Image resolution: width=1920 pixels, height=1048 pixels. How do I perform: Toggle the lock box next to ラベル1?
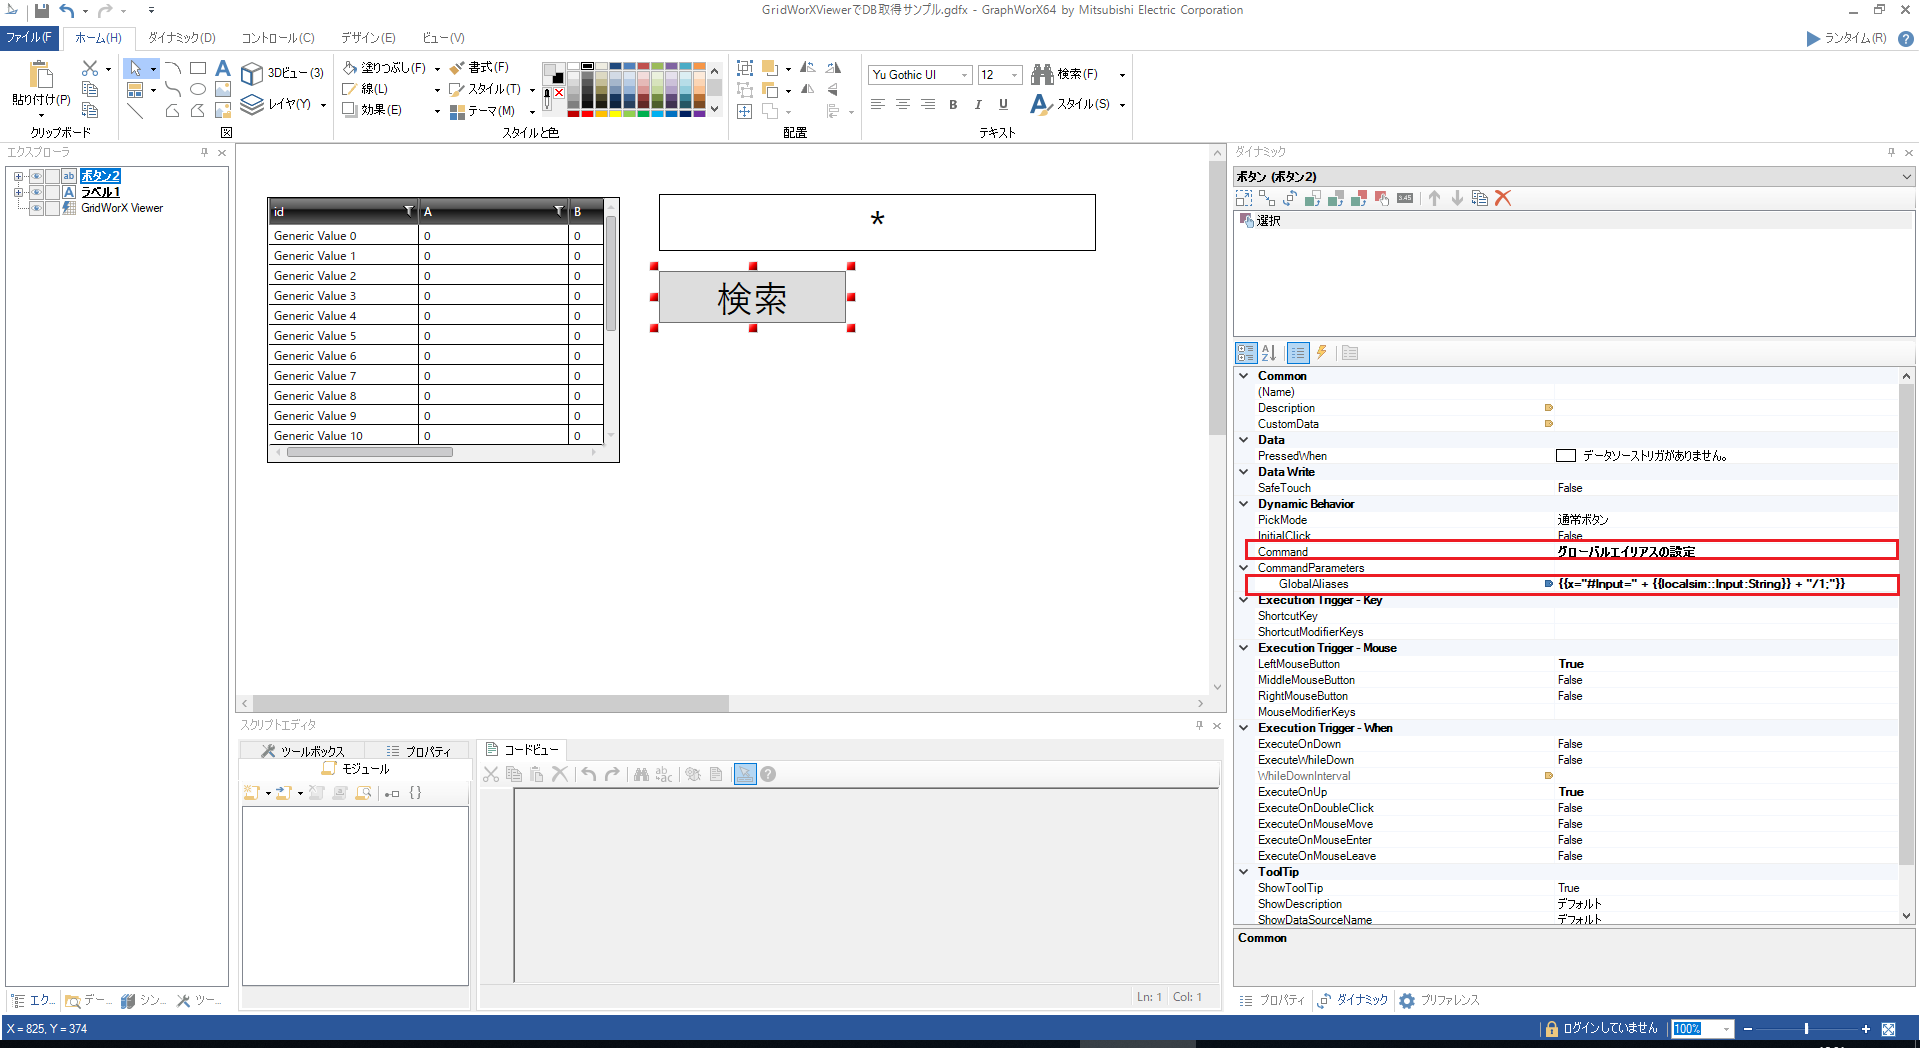[x=52, y=192]
